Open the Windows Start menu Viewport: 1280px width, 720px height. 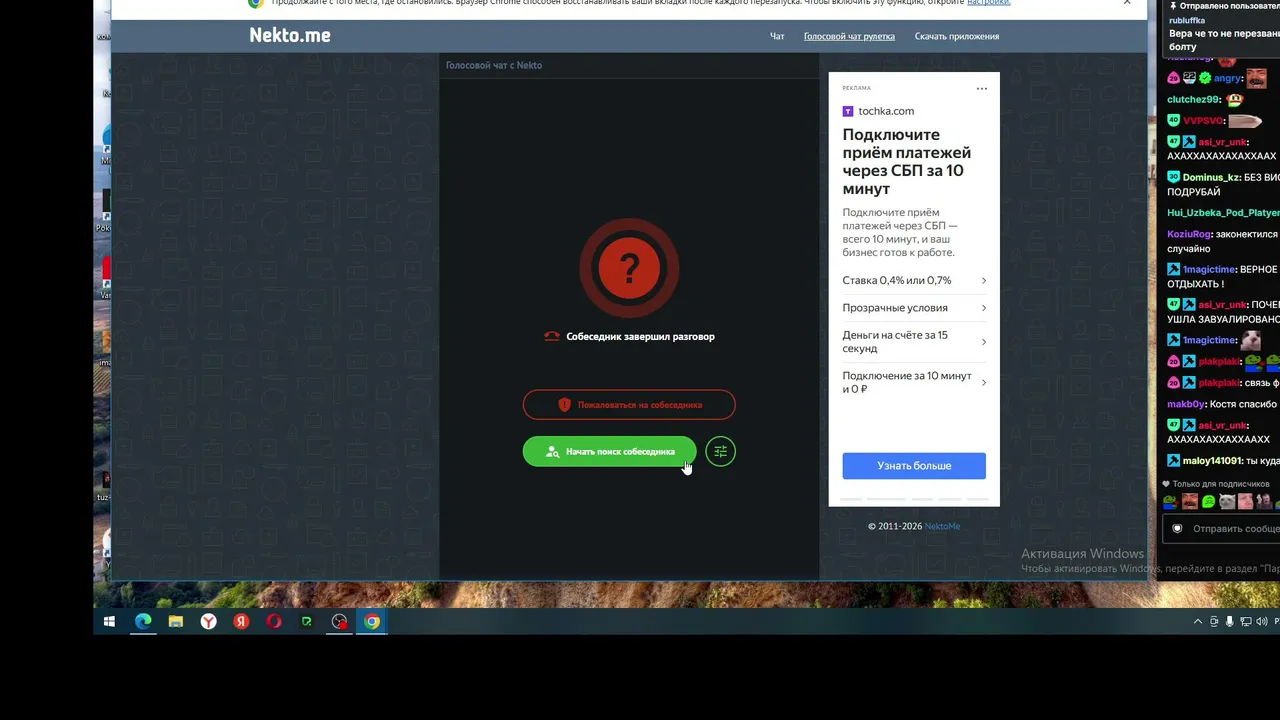coord(110,622)
